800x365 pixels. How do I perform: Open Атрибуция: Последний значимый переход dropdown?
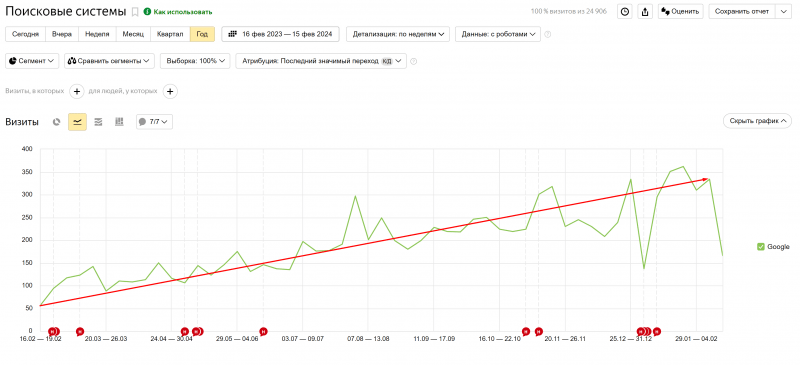[321, 61]
